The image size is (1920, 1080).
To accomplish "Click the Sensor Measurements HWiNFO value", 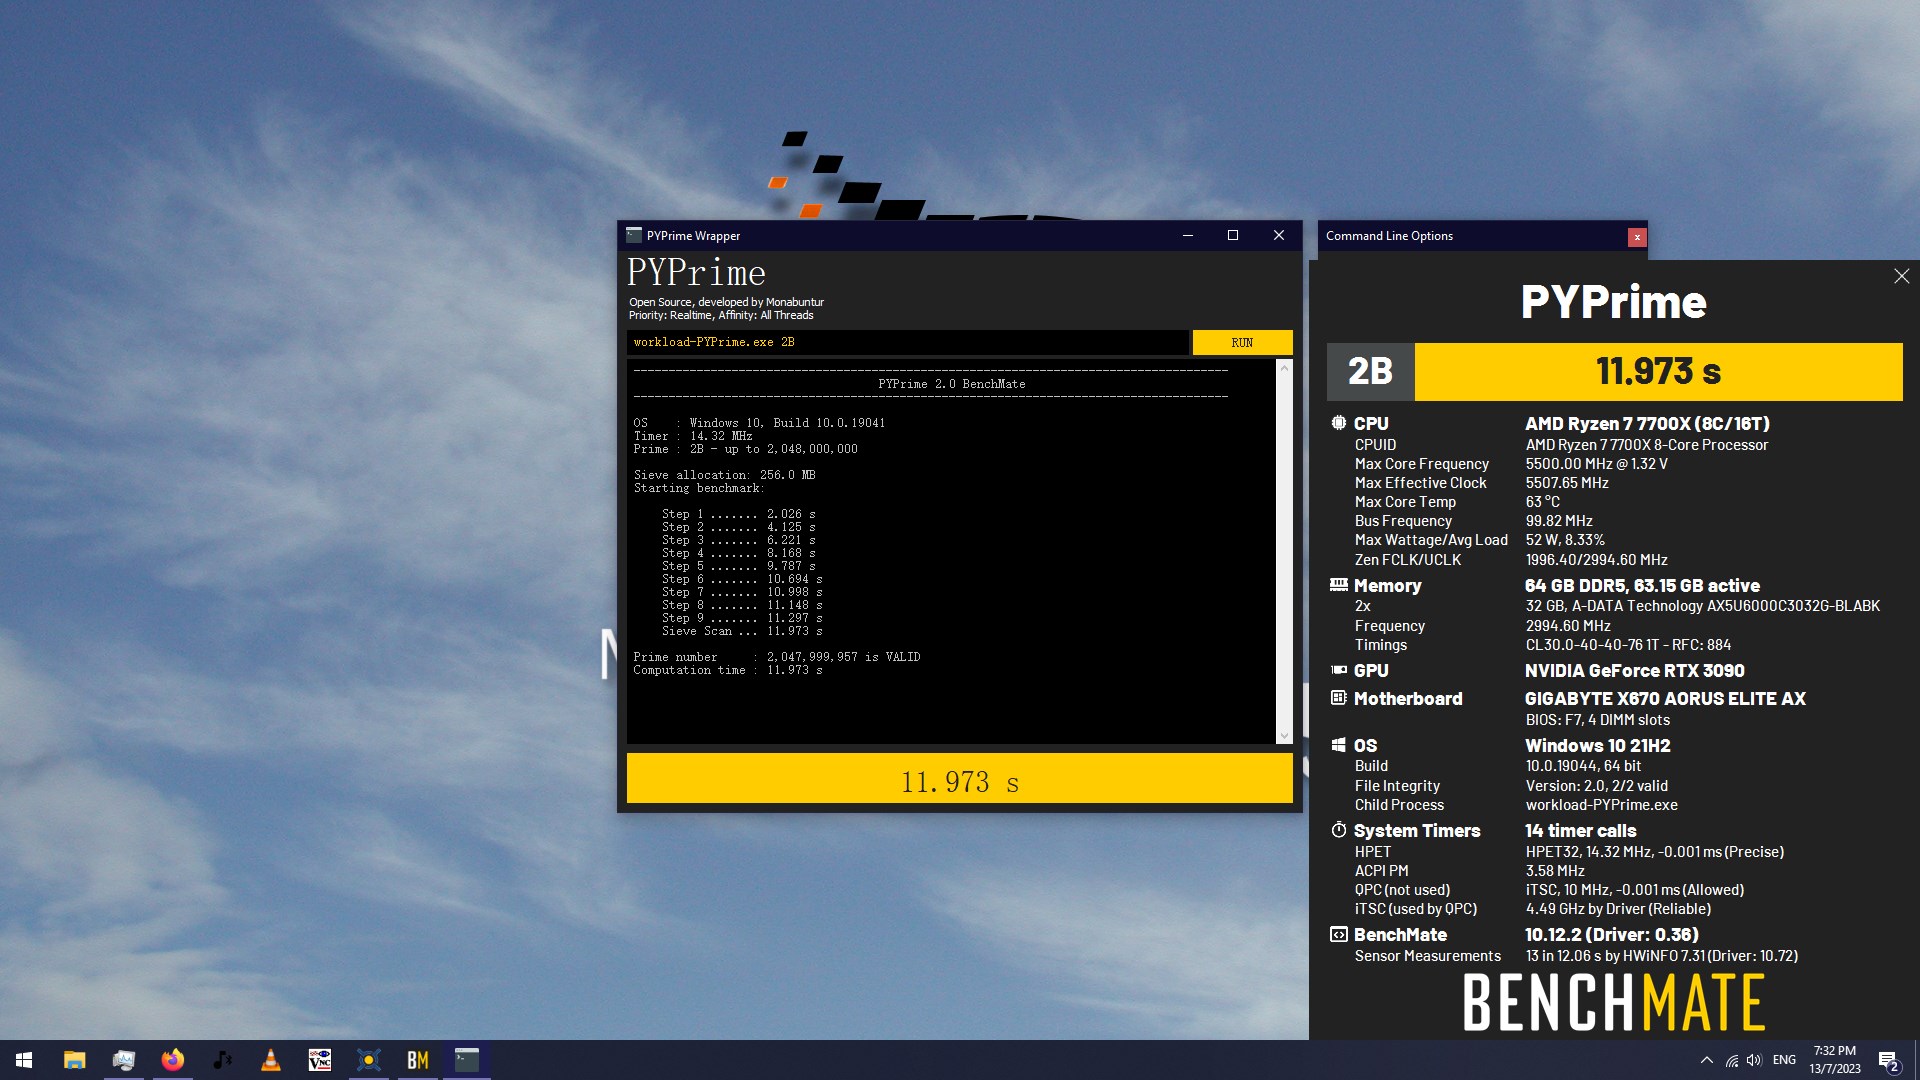I will point(1661,956).
